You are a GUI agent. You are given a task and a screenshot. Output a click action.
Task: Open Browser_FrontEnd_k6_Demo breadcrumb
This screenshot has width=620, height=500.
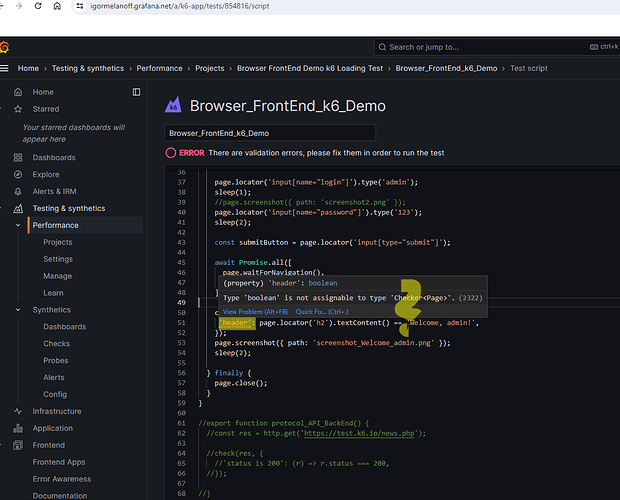[446, 68]
